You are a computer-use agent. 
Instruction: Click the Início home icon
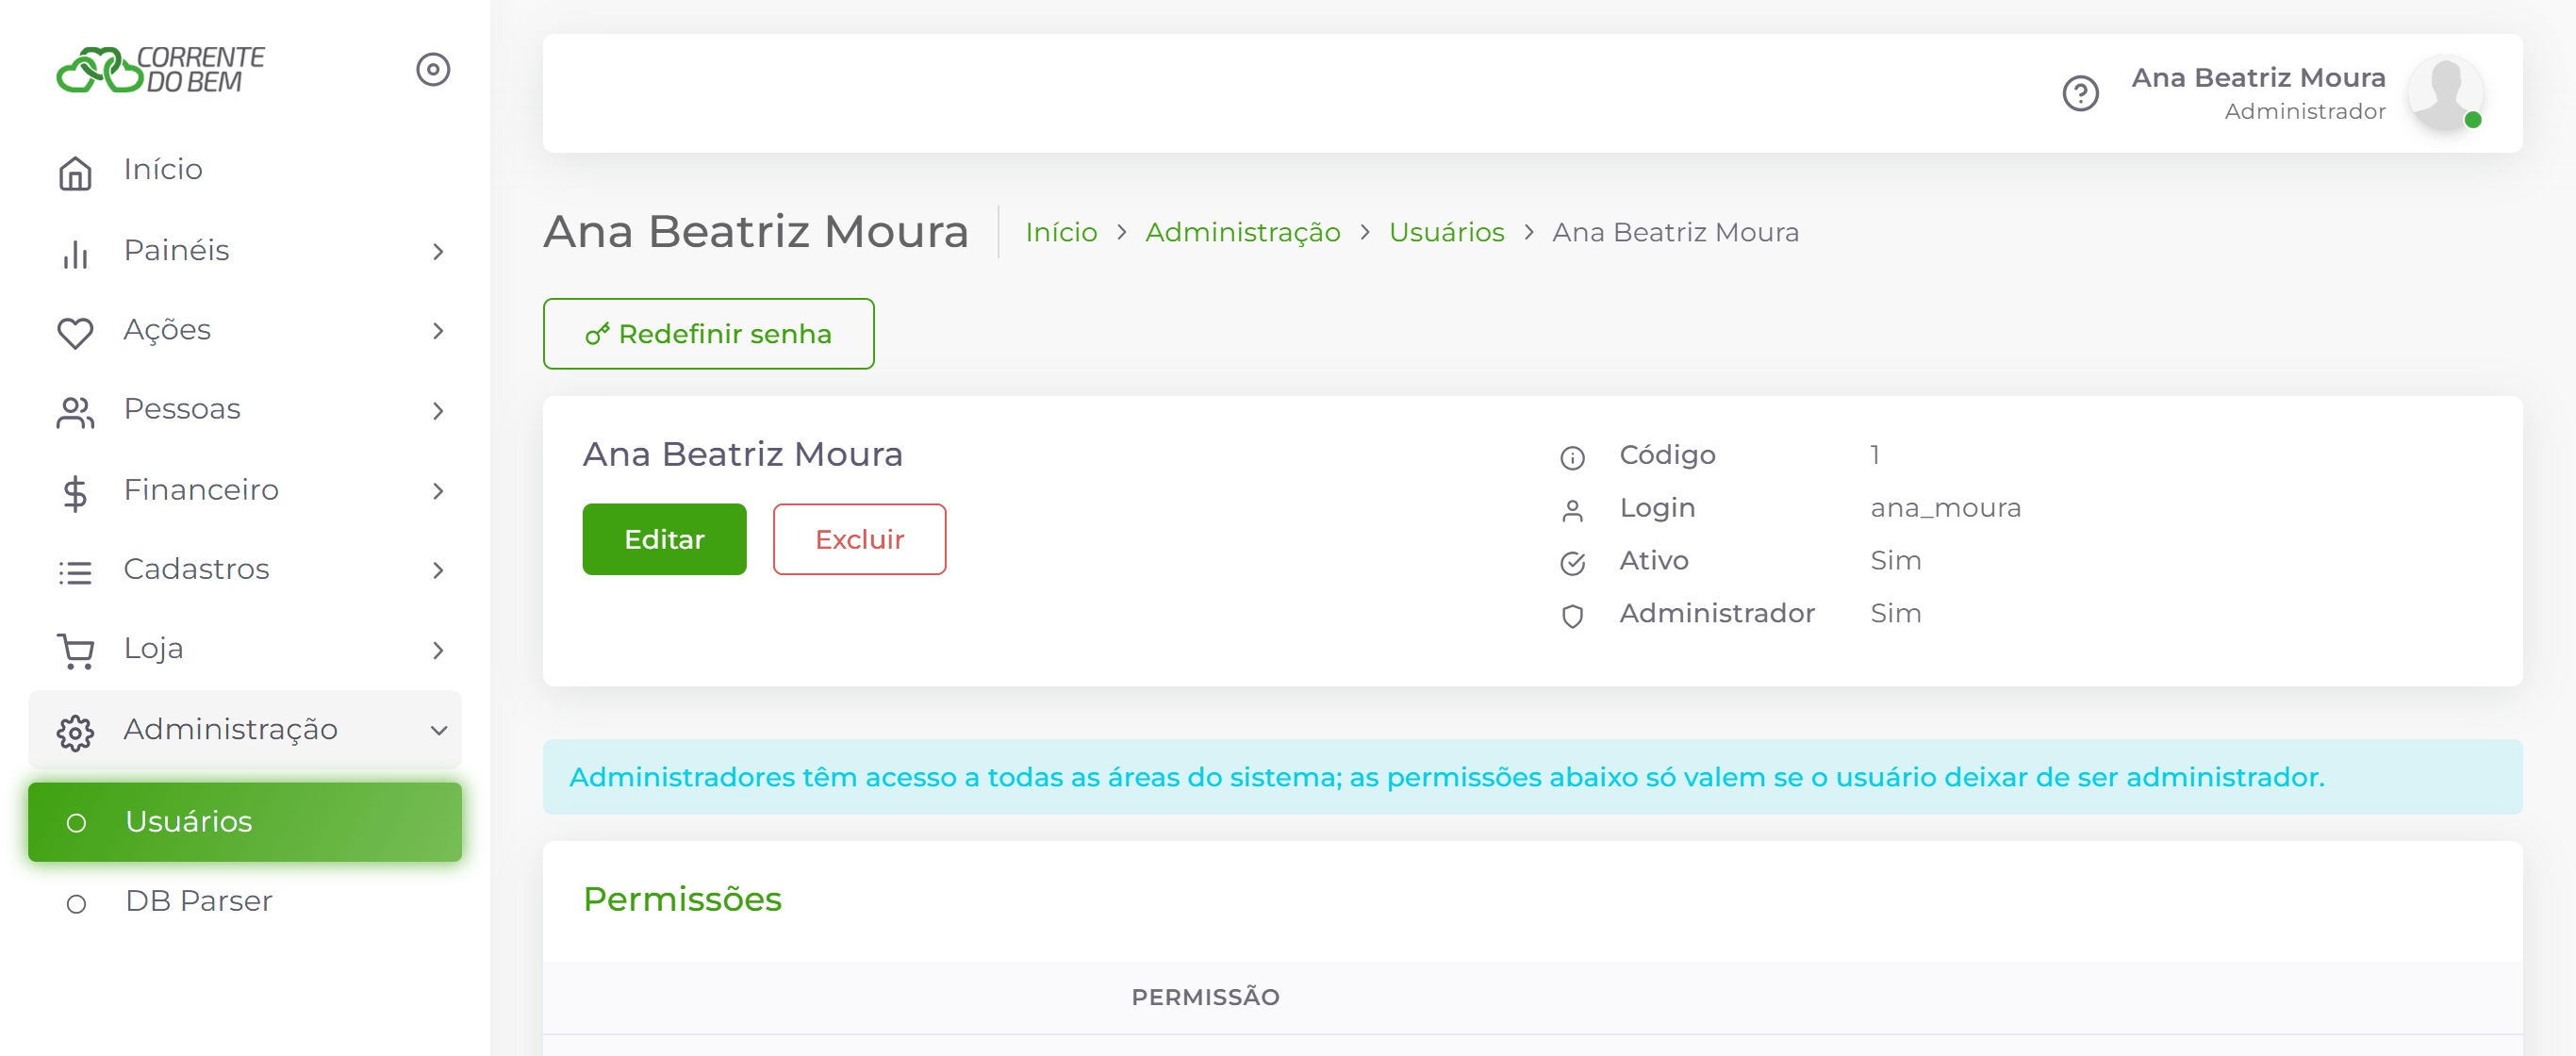pyautogui.click(x=75, y=172)
